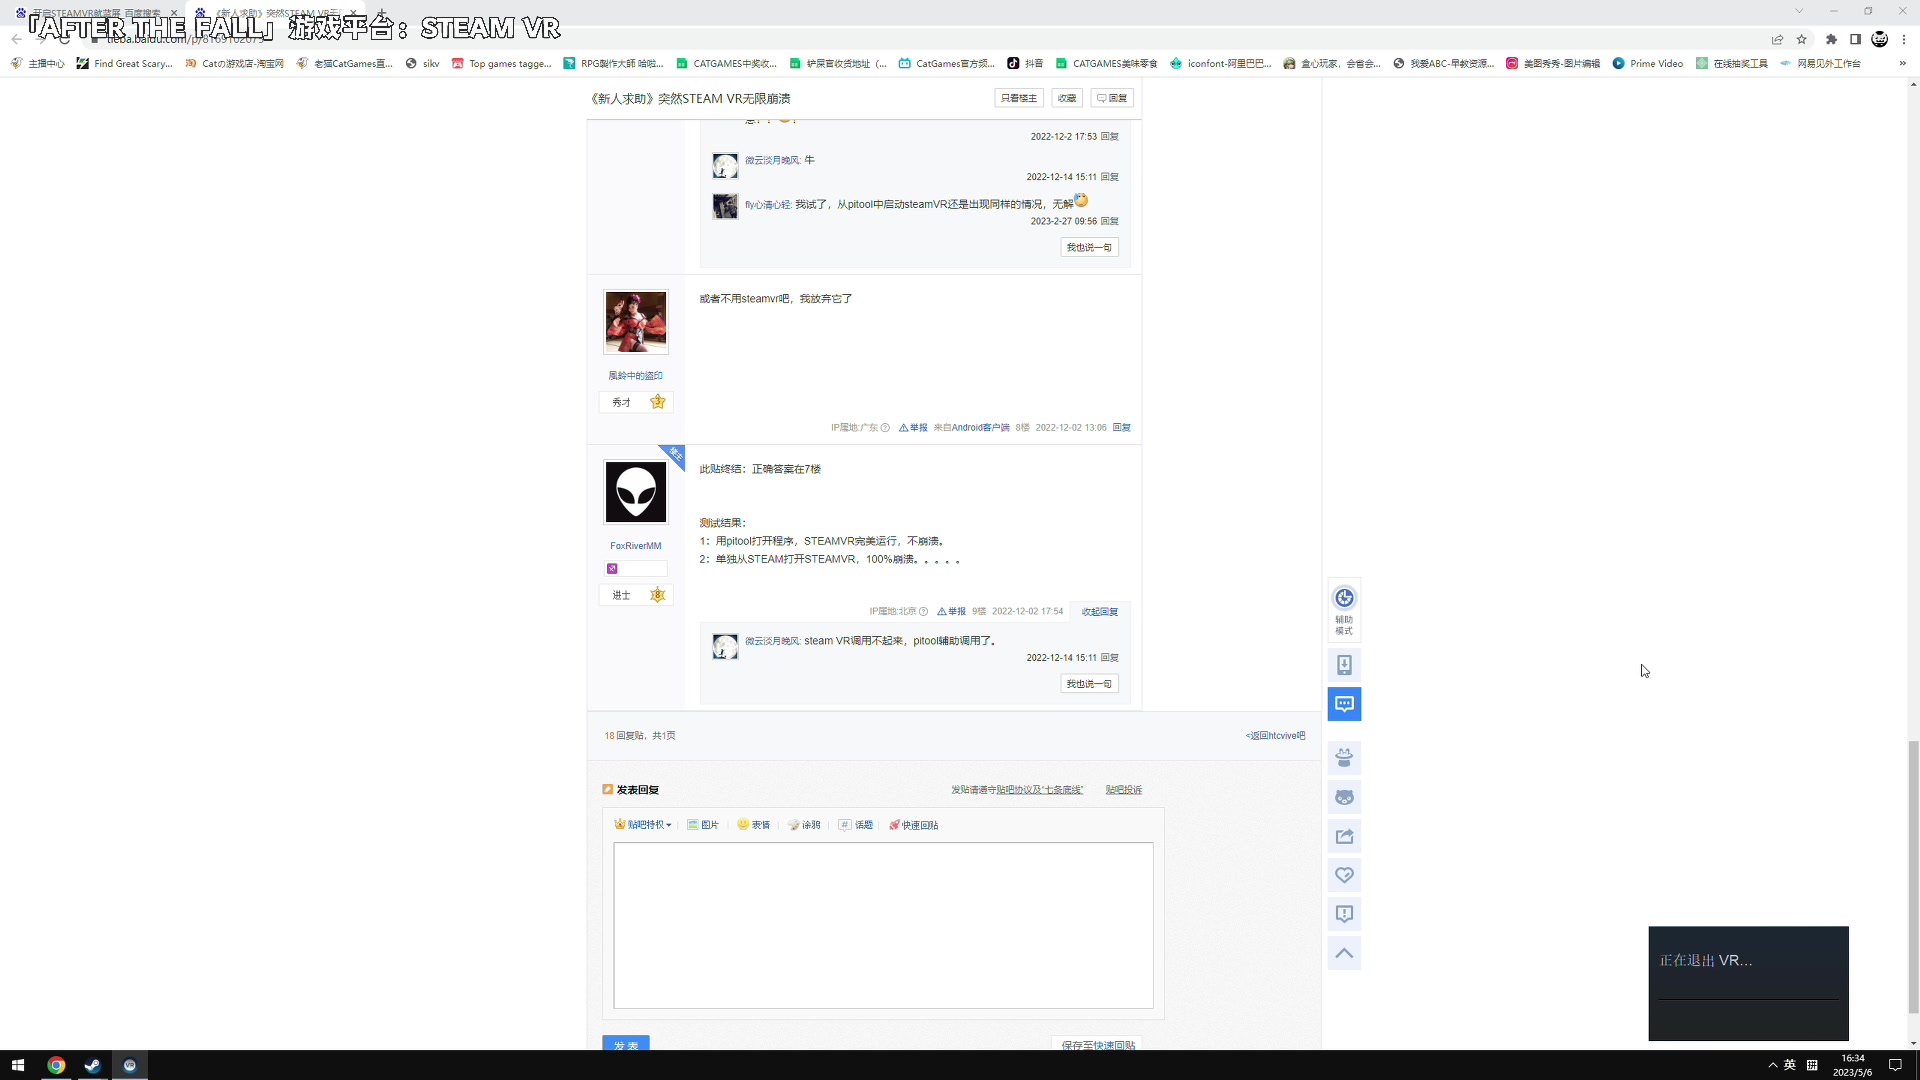Image resolution: width=1920 pixels, height=1080 pixels.
Task: Click the Chrome profile avatar icon
Action: pos(1880,39)
